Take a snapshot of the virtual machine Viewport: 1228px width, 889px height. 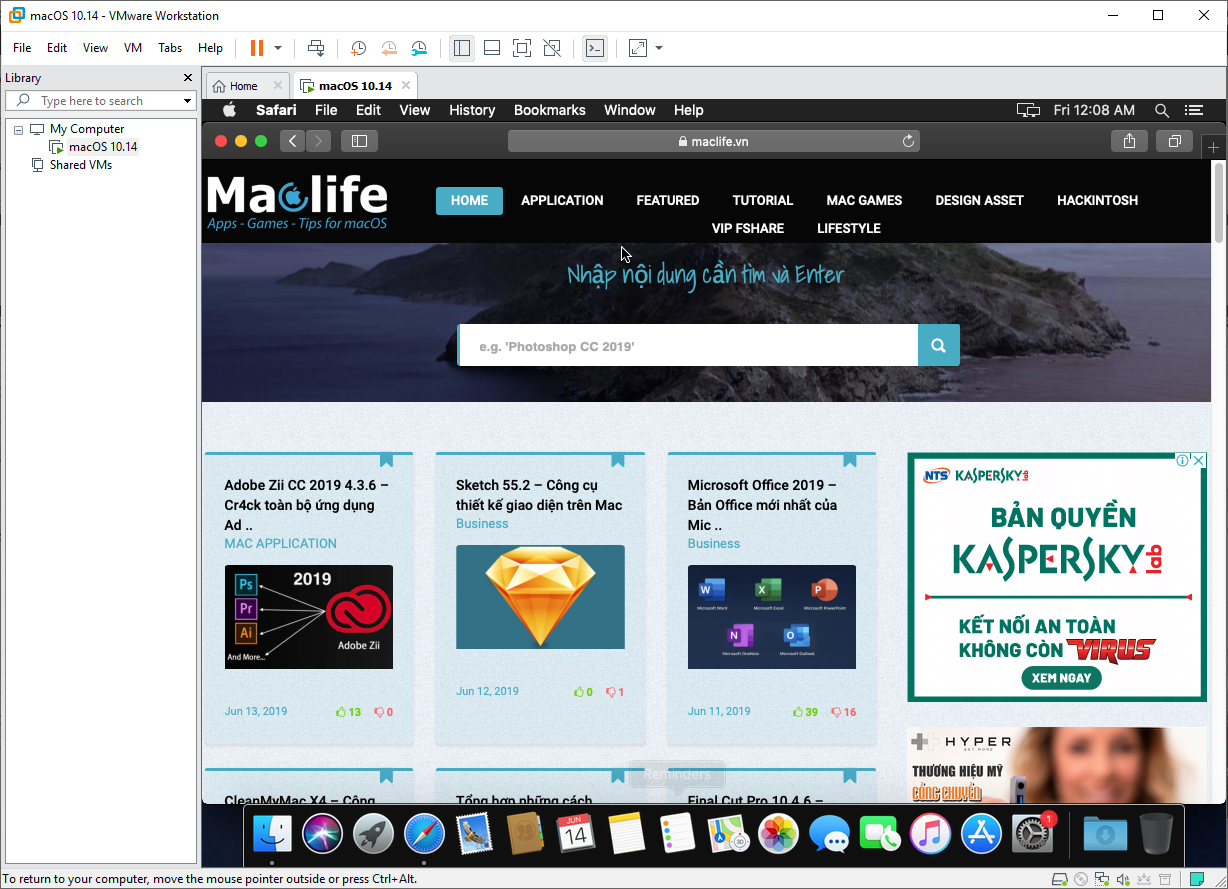pos(358,47)
